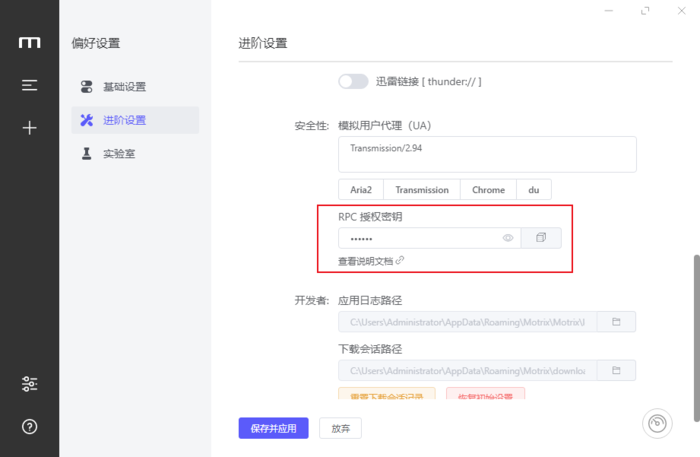This screenshot has height=457, width=700.
Task: Choose the Aria2 user agent preset
Action: pos(361,190)
